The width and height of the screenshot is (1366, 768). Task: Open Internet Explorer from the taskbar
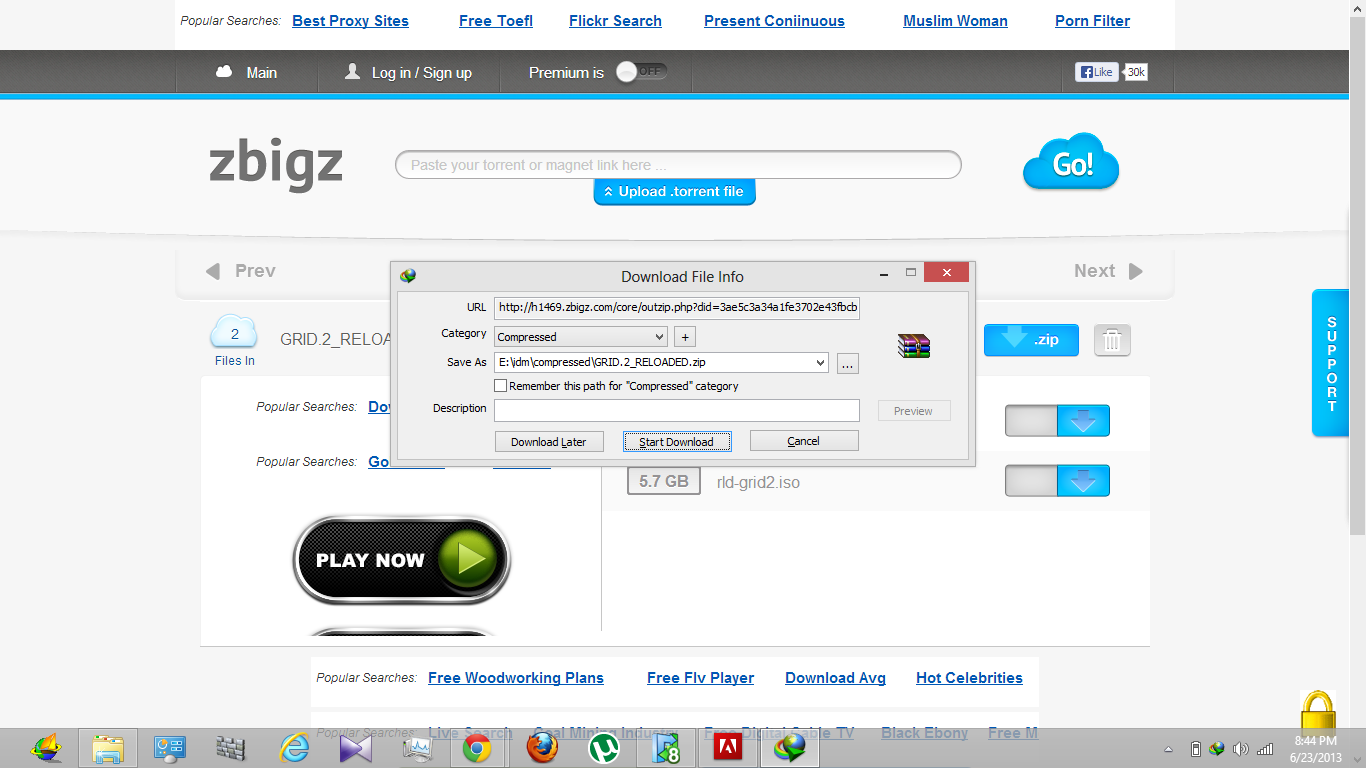click(x=294, y=748)
